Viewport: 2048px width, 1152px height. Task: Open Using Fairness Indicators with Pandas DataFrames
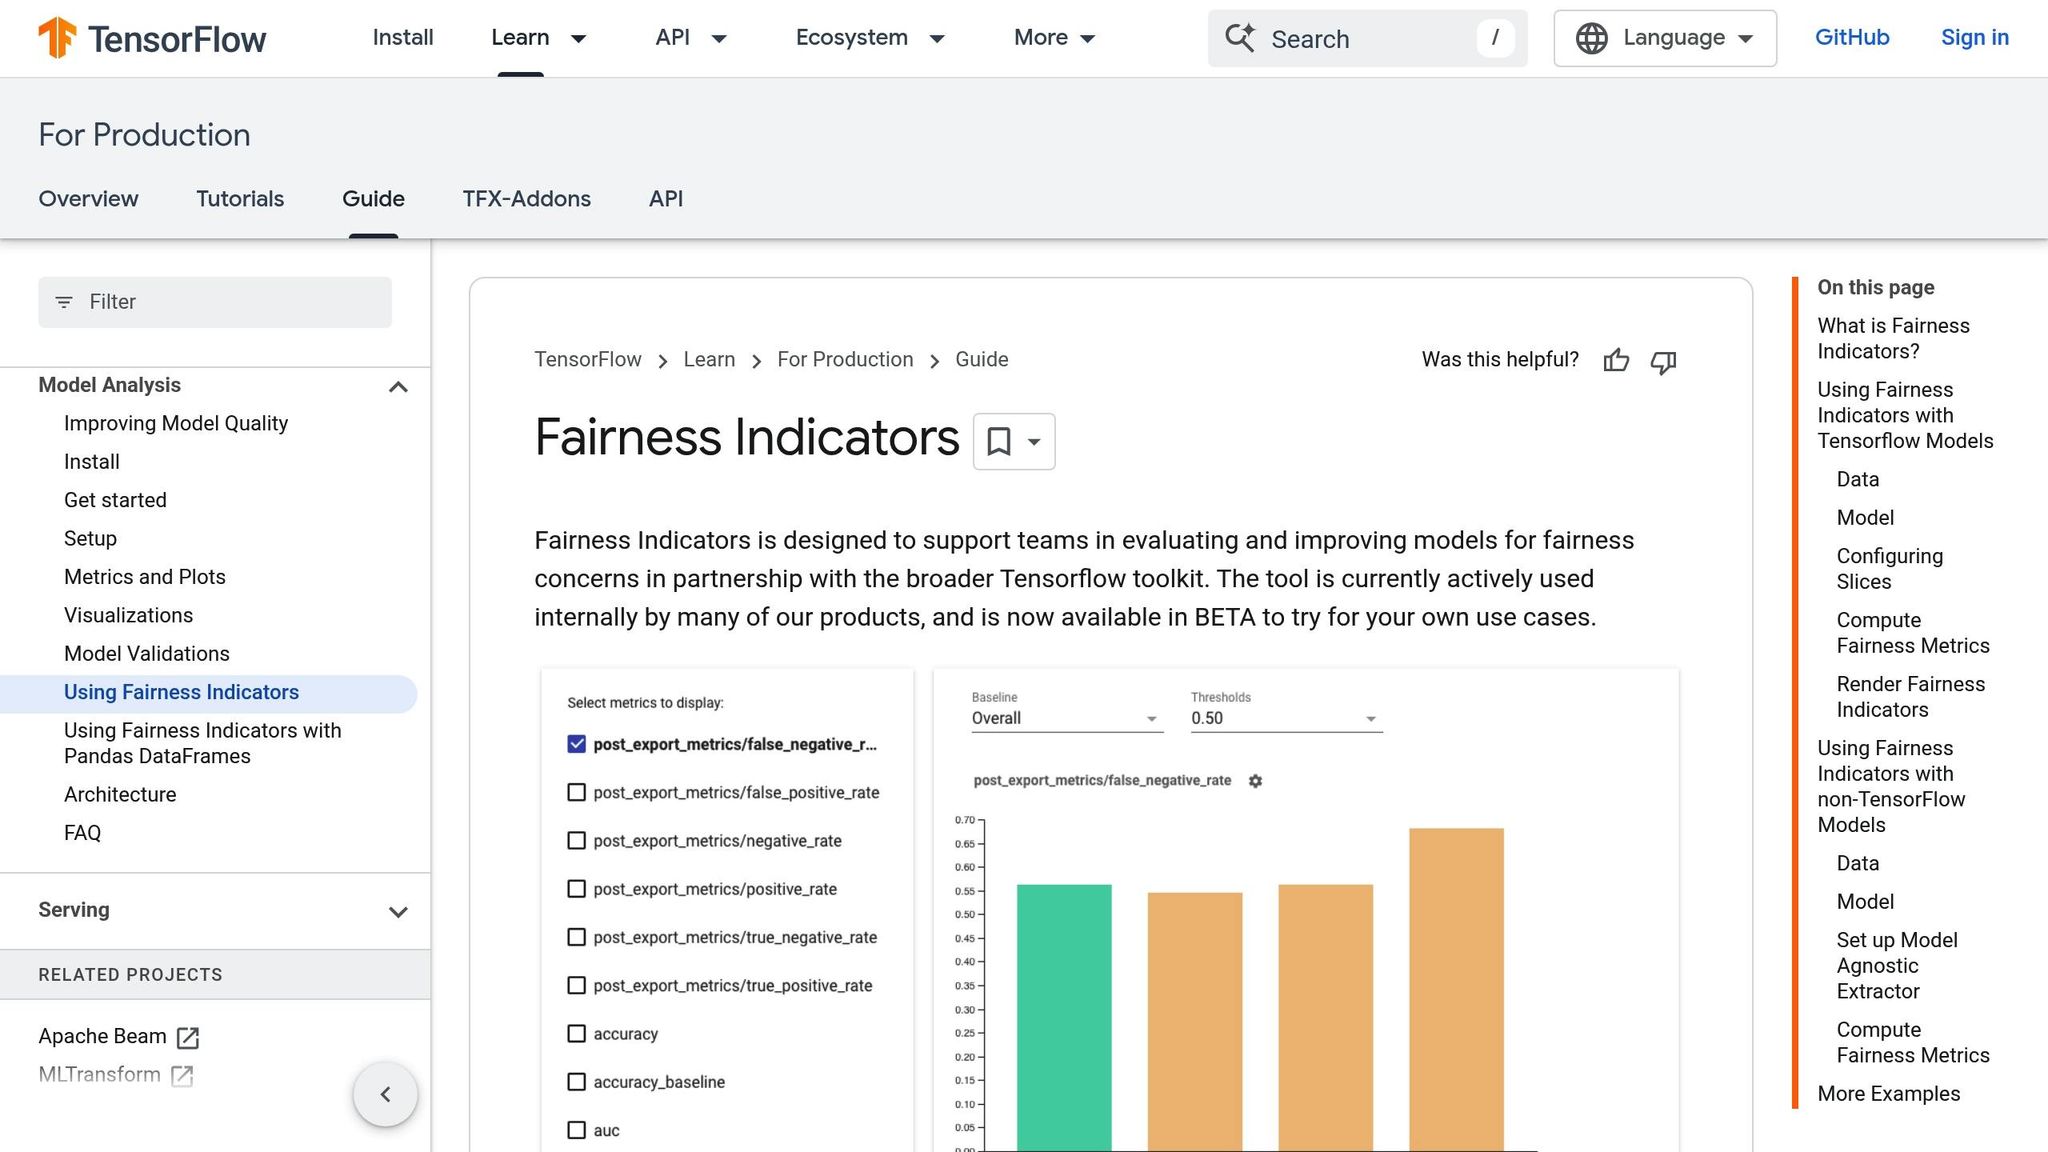pyautogui.click(x=203, y=744)
